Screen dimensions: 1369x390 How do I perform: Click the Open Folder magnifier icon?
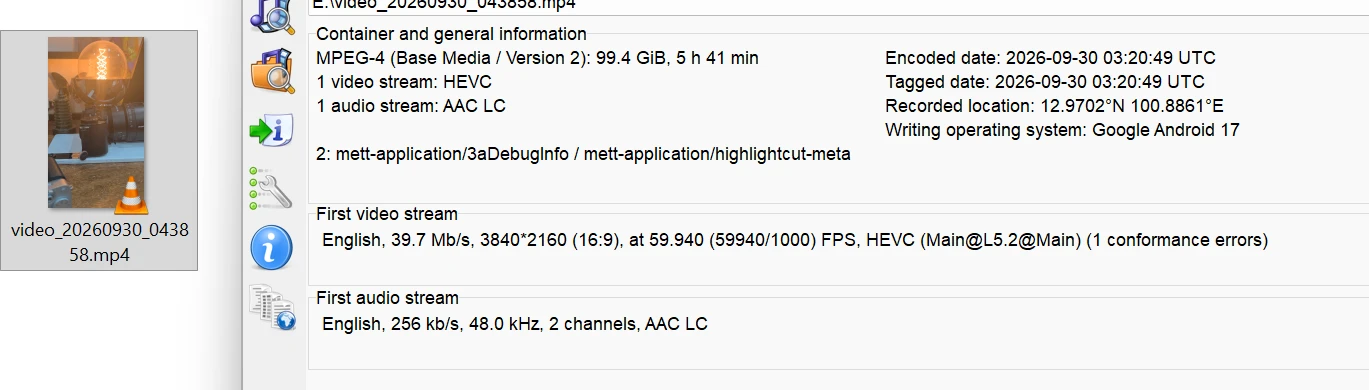[x=272, y=70]
